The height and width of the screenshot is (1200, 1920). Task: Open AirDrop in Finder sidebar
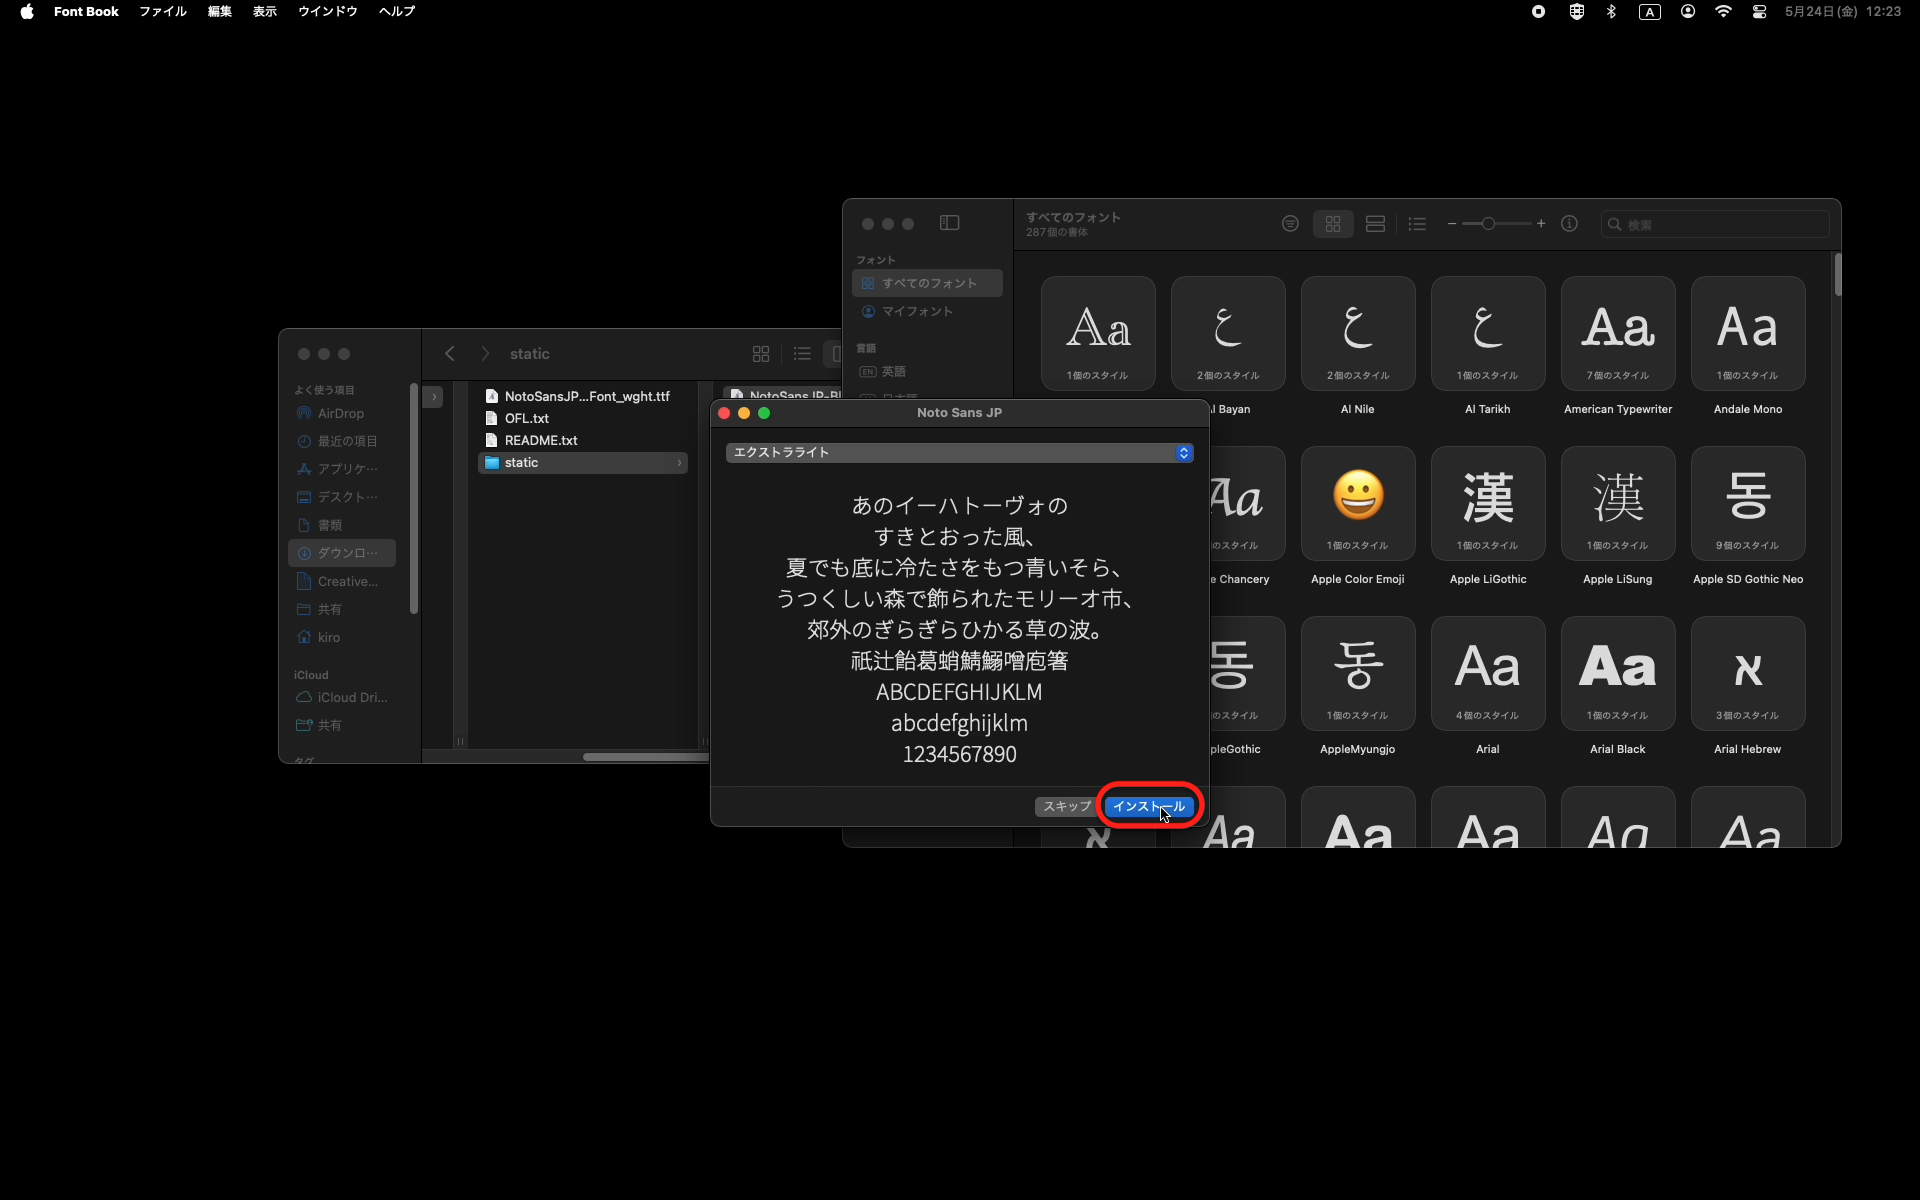(342, 413)
